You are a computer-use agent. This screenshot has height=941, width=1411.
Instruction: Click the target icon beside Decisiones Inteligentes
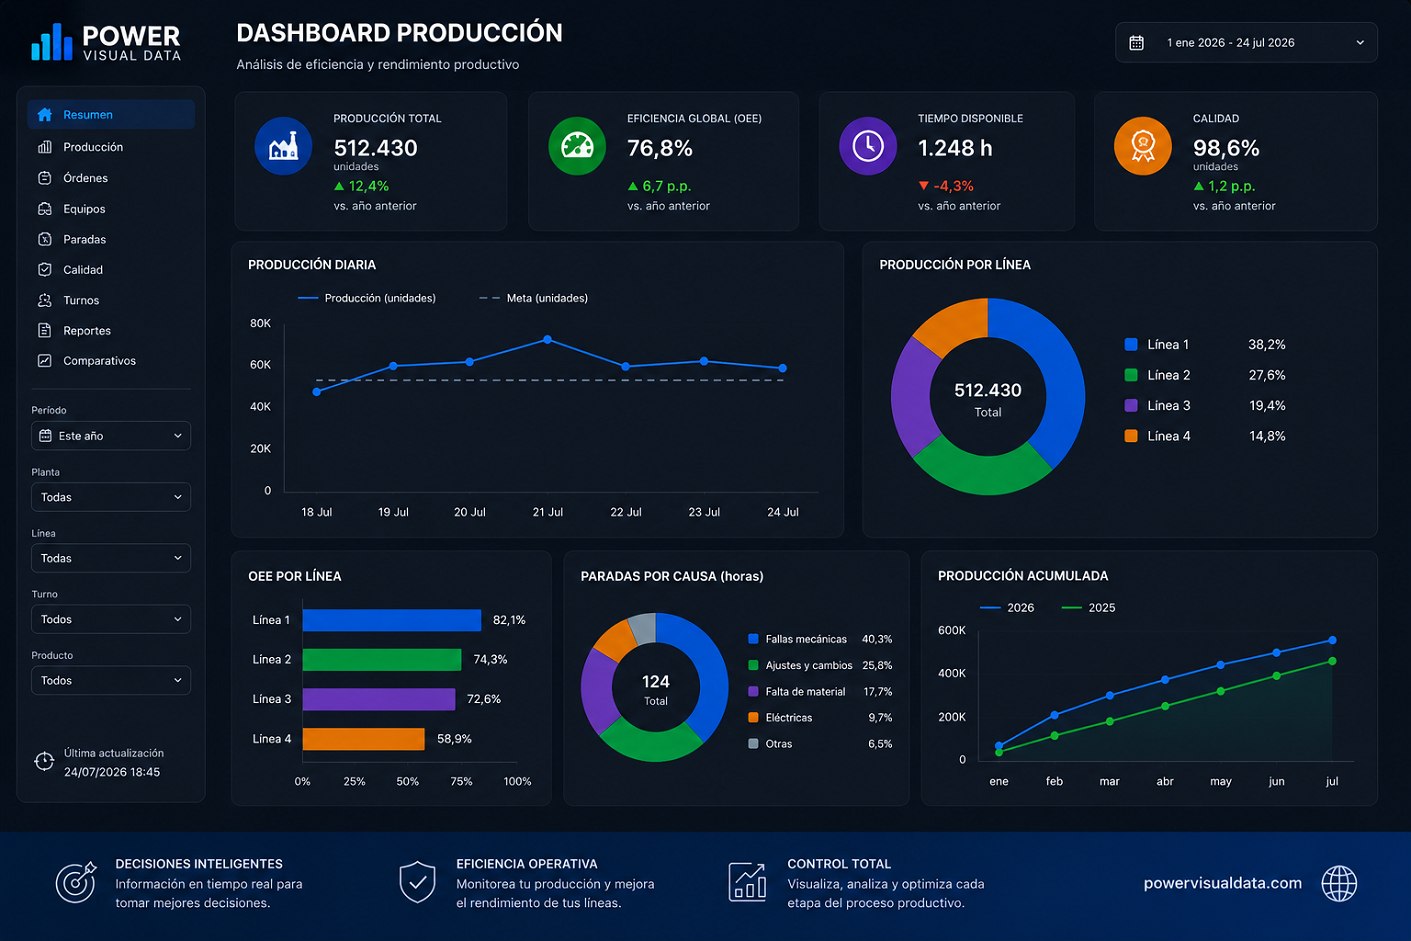tap(76, 882)
